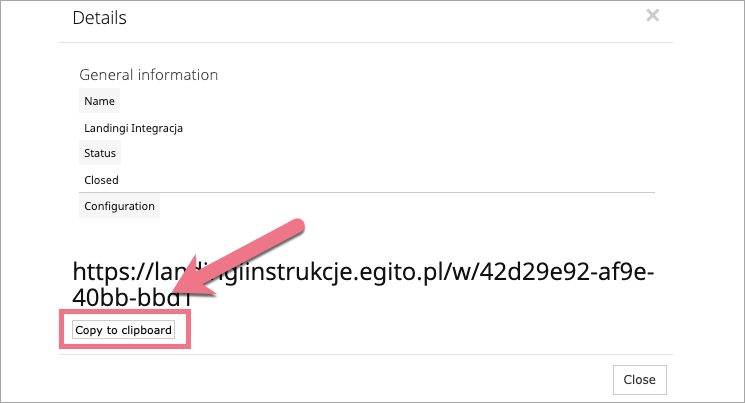Click the Status field label
This screenshot has height=403, width=745.
(x=100, y=154)
